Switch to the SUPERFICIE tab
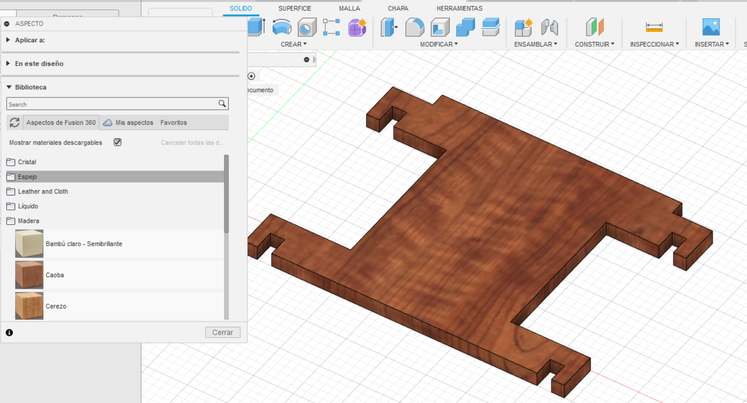Screen dimensions: 747x403 294,8
